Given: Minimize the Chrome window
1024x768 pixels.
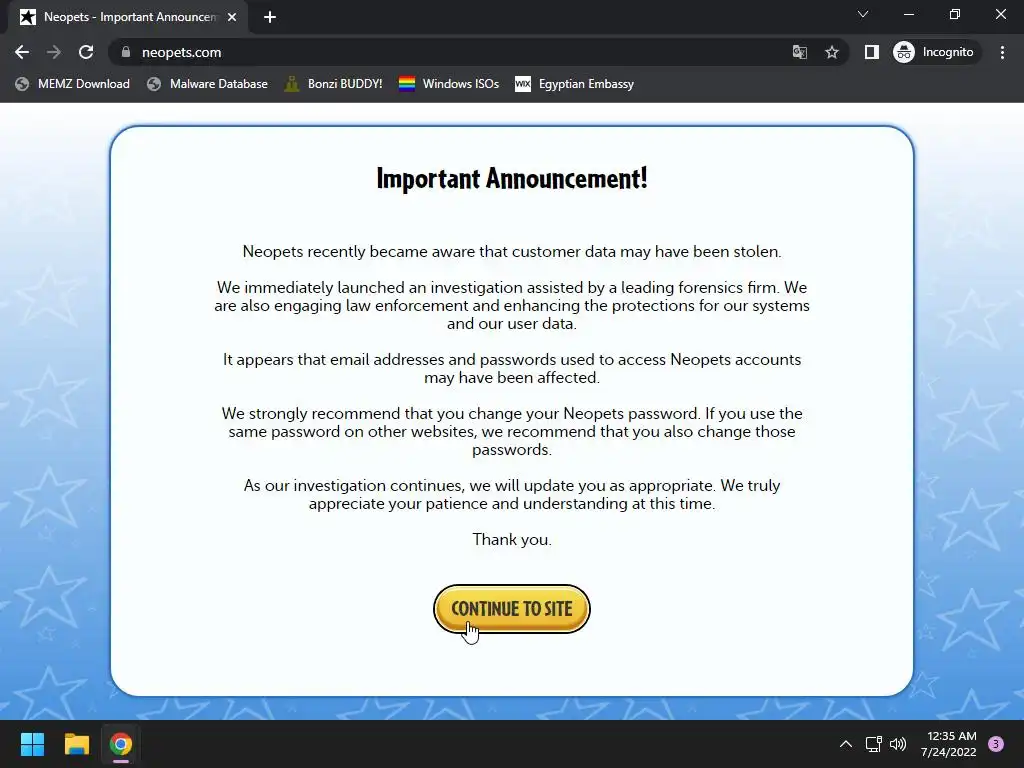Looking at the screenshot, I should (x=908, y=14).
